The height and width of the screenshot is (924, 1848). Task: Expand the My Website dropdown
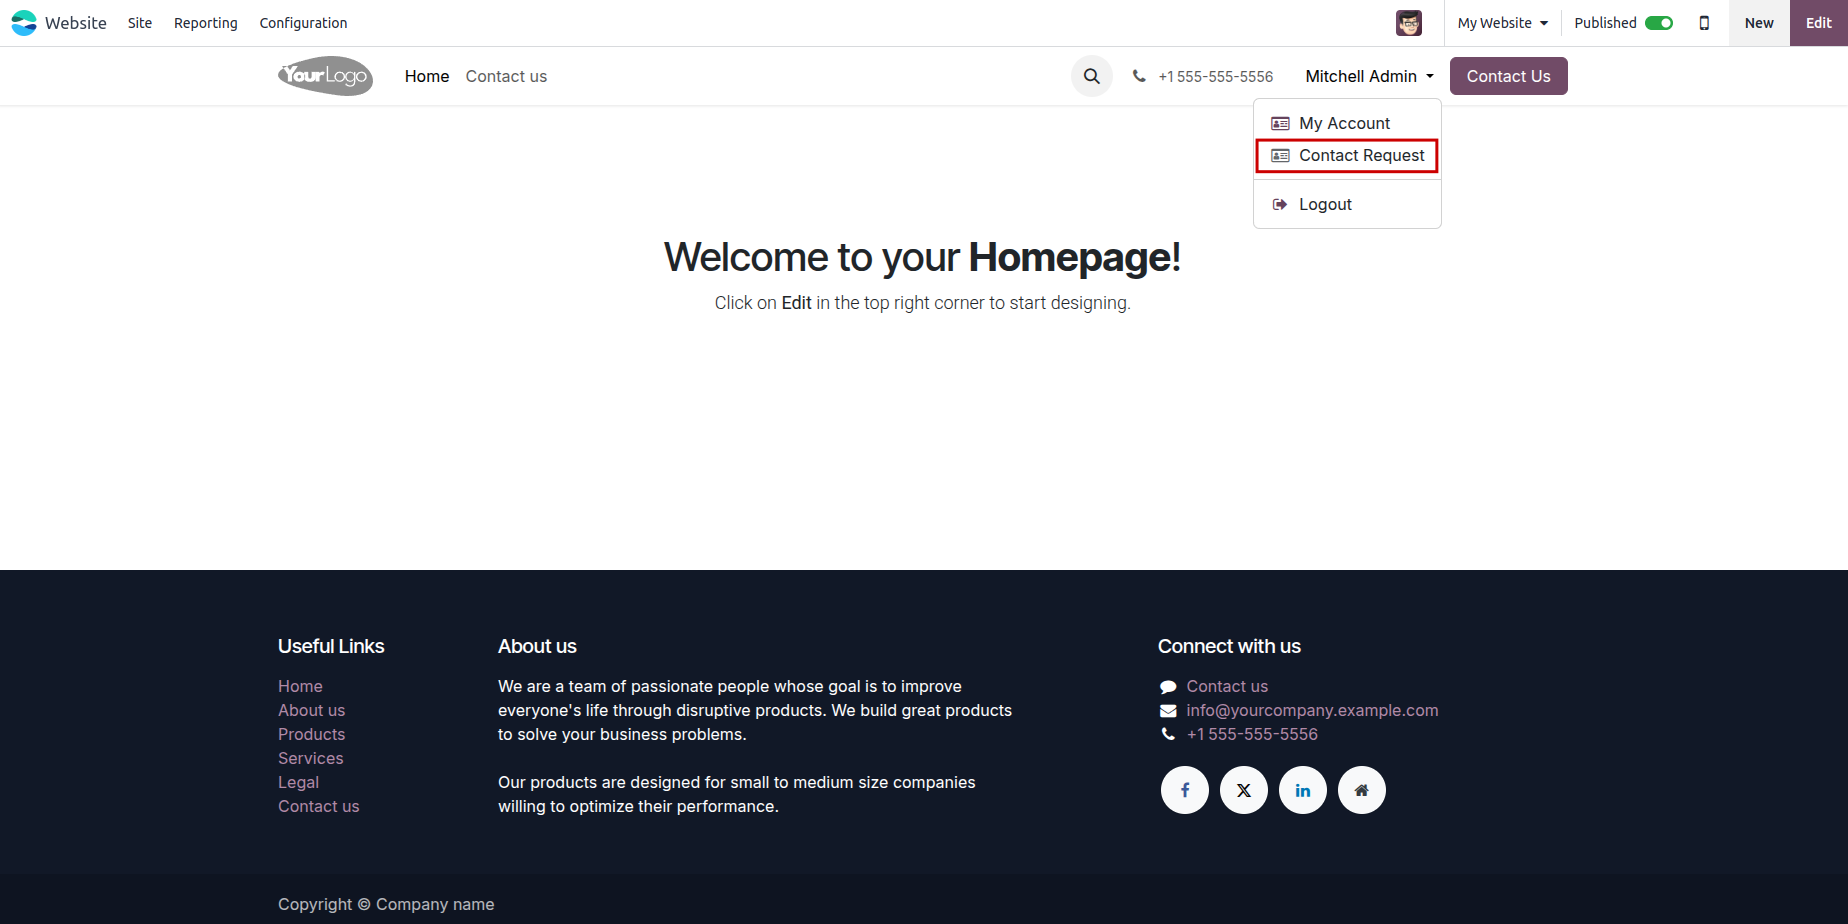click(x=1503, y=23)
